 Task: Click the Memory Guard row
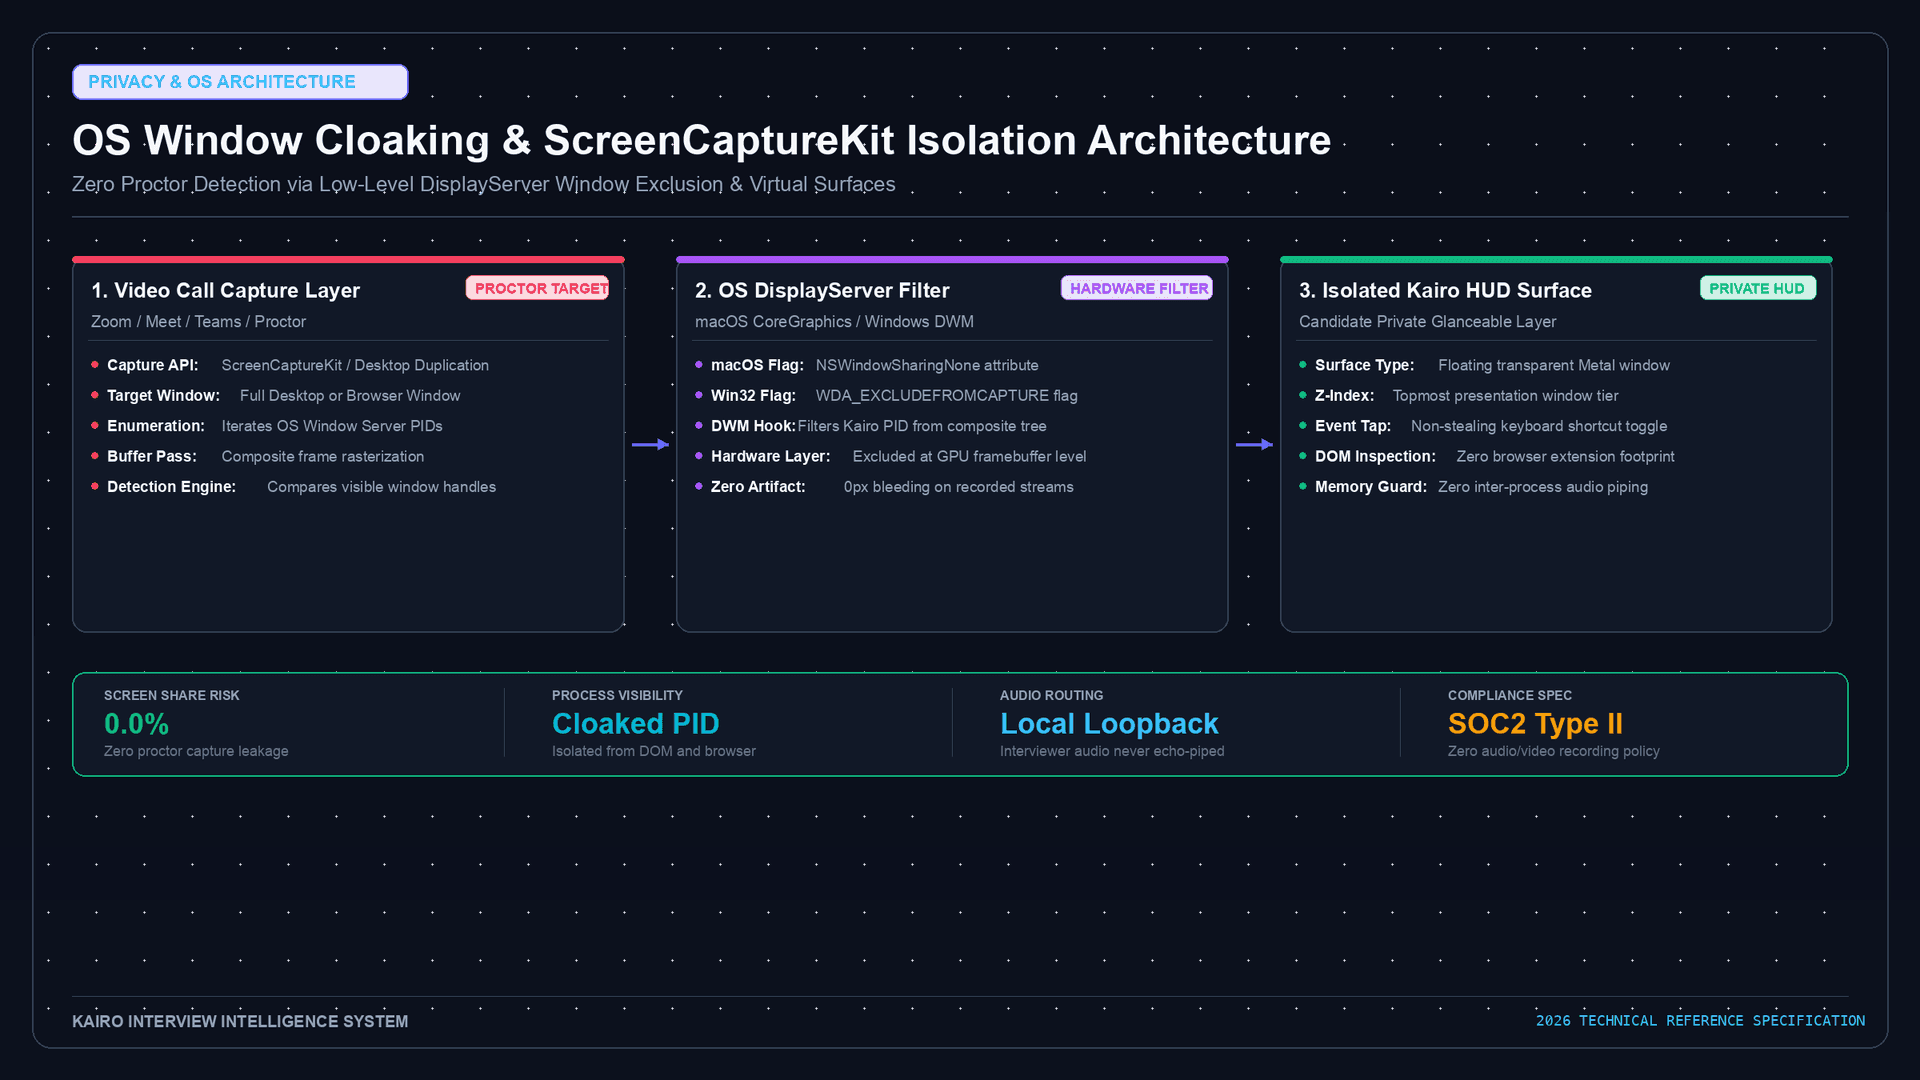coord(1474,487)
